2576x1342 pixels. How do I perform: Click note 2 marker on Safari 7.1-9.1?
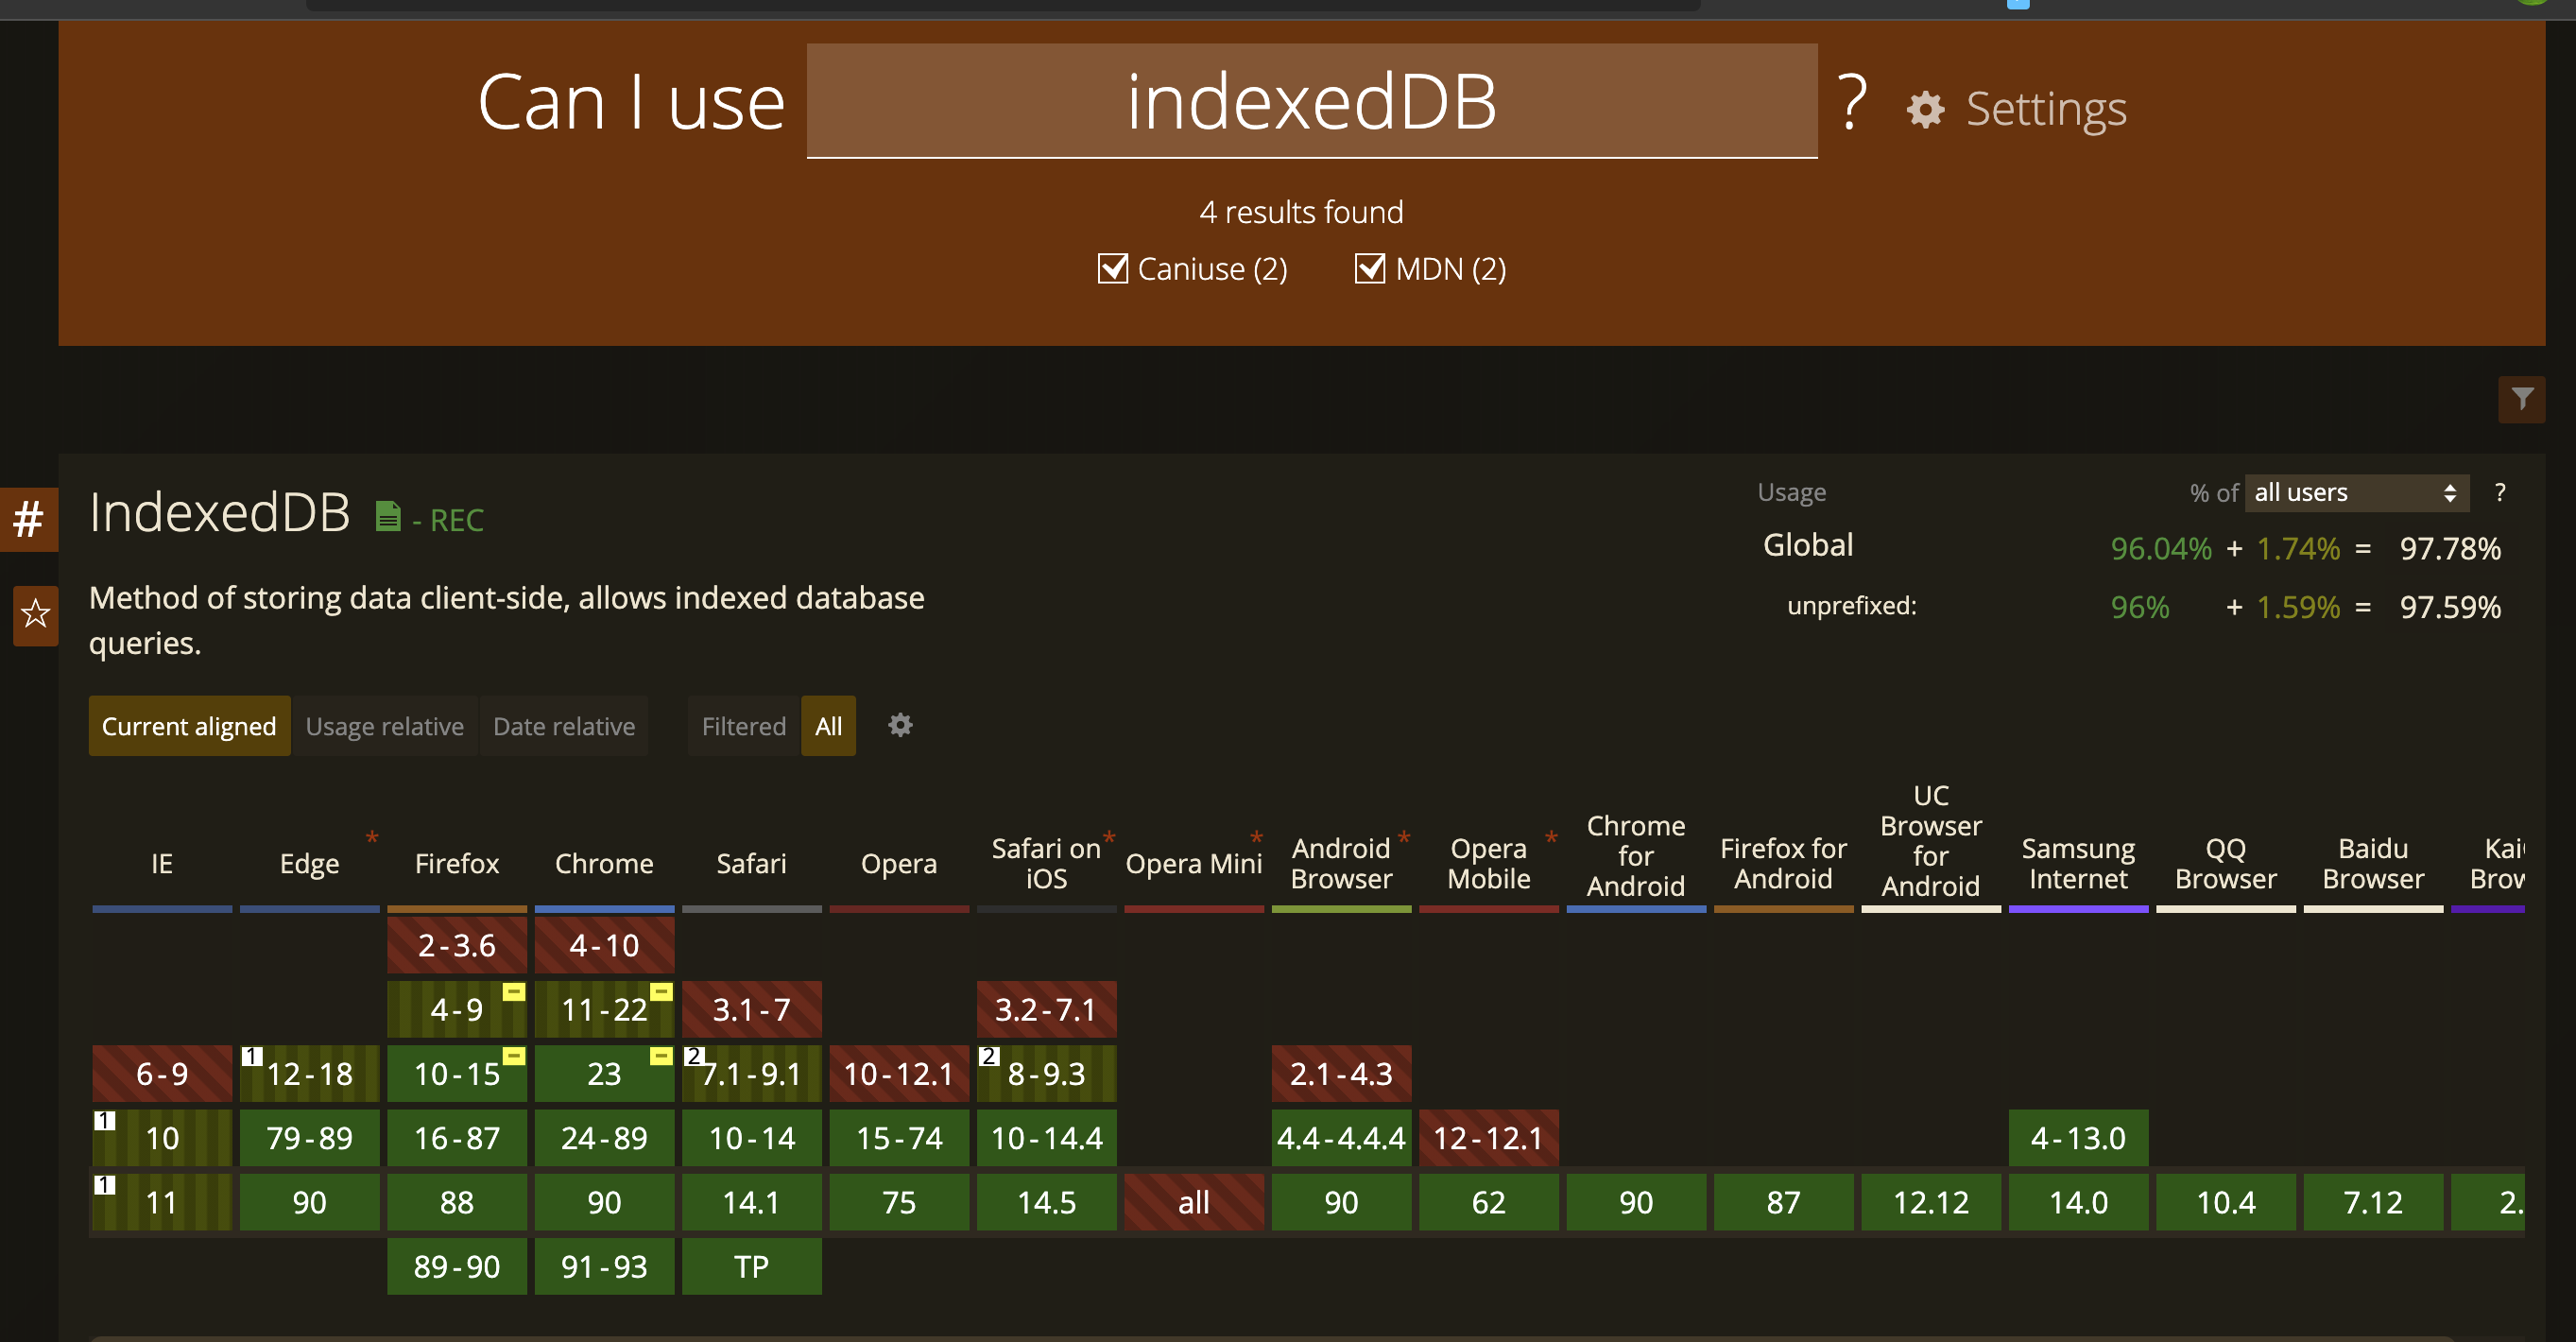(694, 1056)
